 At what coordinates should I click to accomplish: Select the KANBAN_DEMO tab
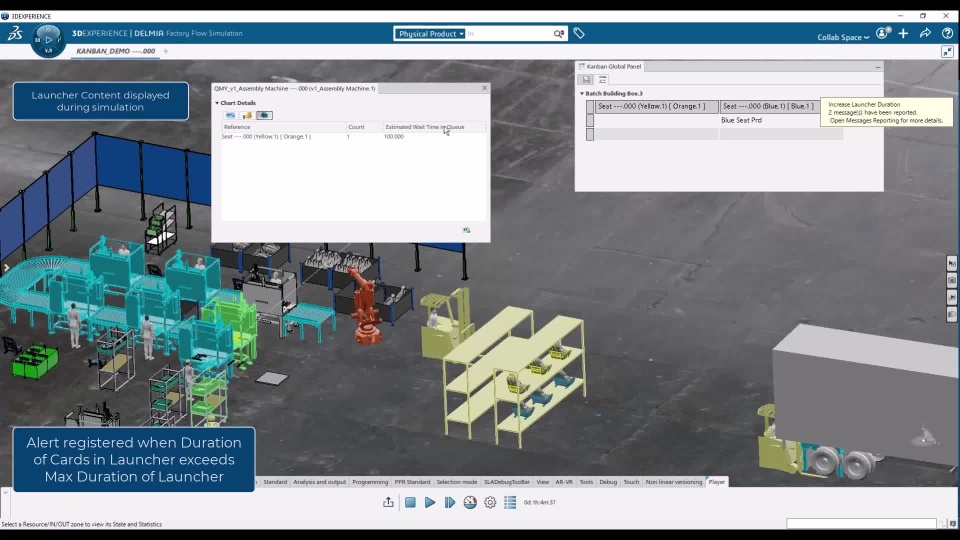tap(116, 51)
